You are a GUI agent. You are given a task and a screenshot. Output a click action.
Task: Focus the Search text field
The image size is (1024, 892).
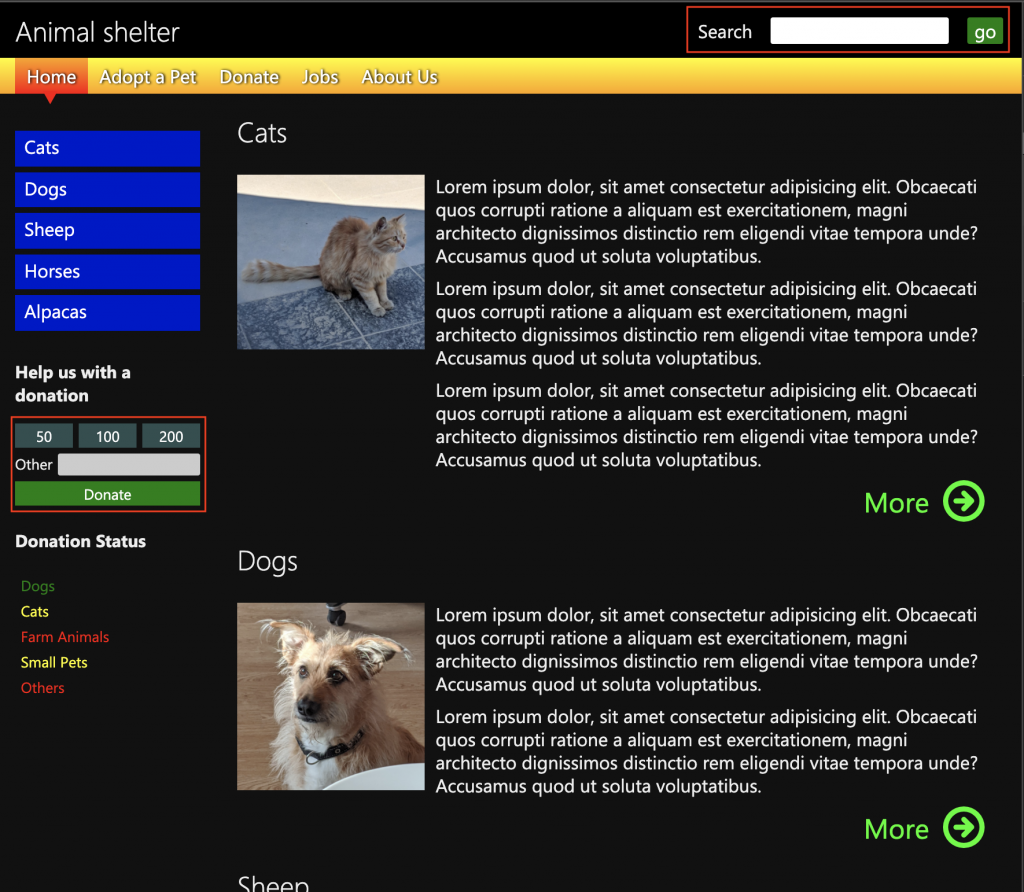859,31
